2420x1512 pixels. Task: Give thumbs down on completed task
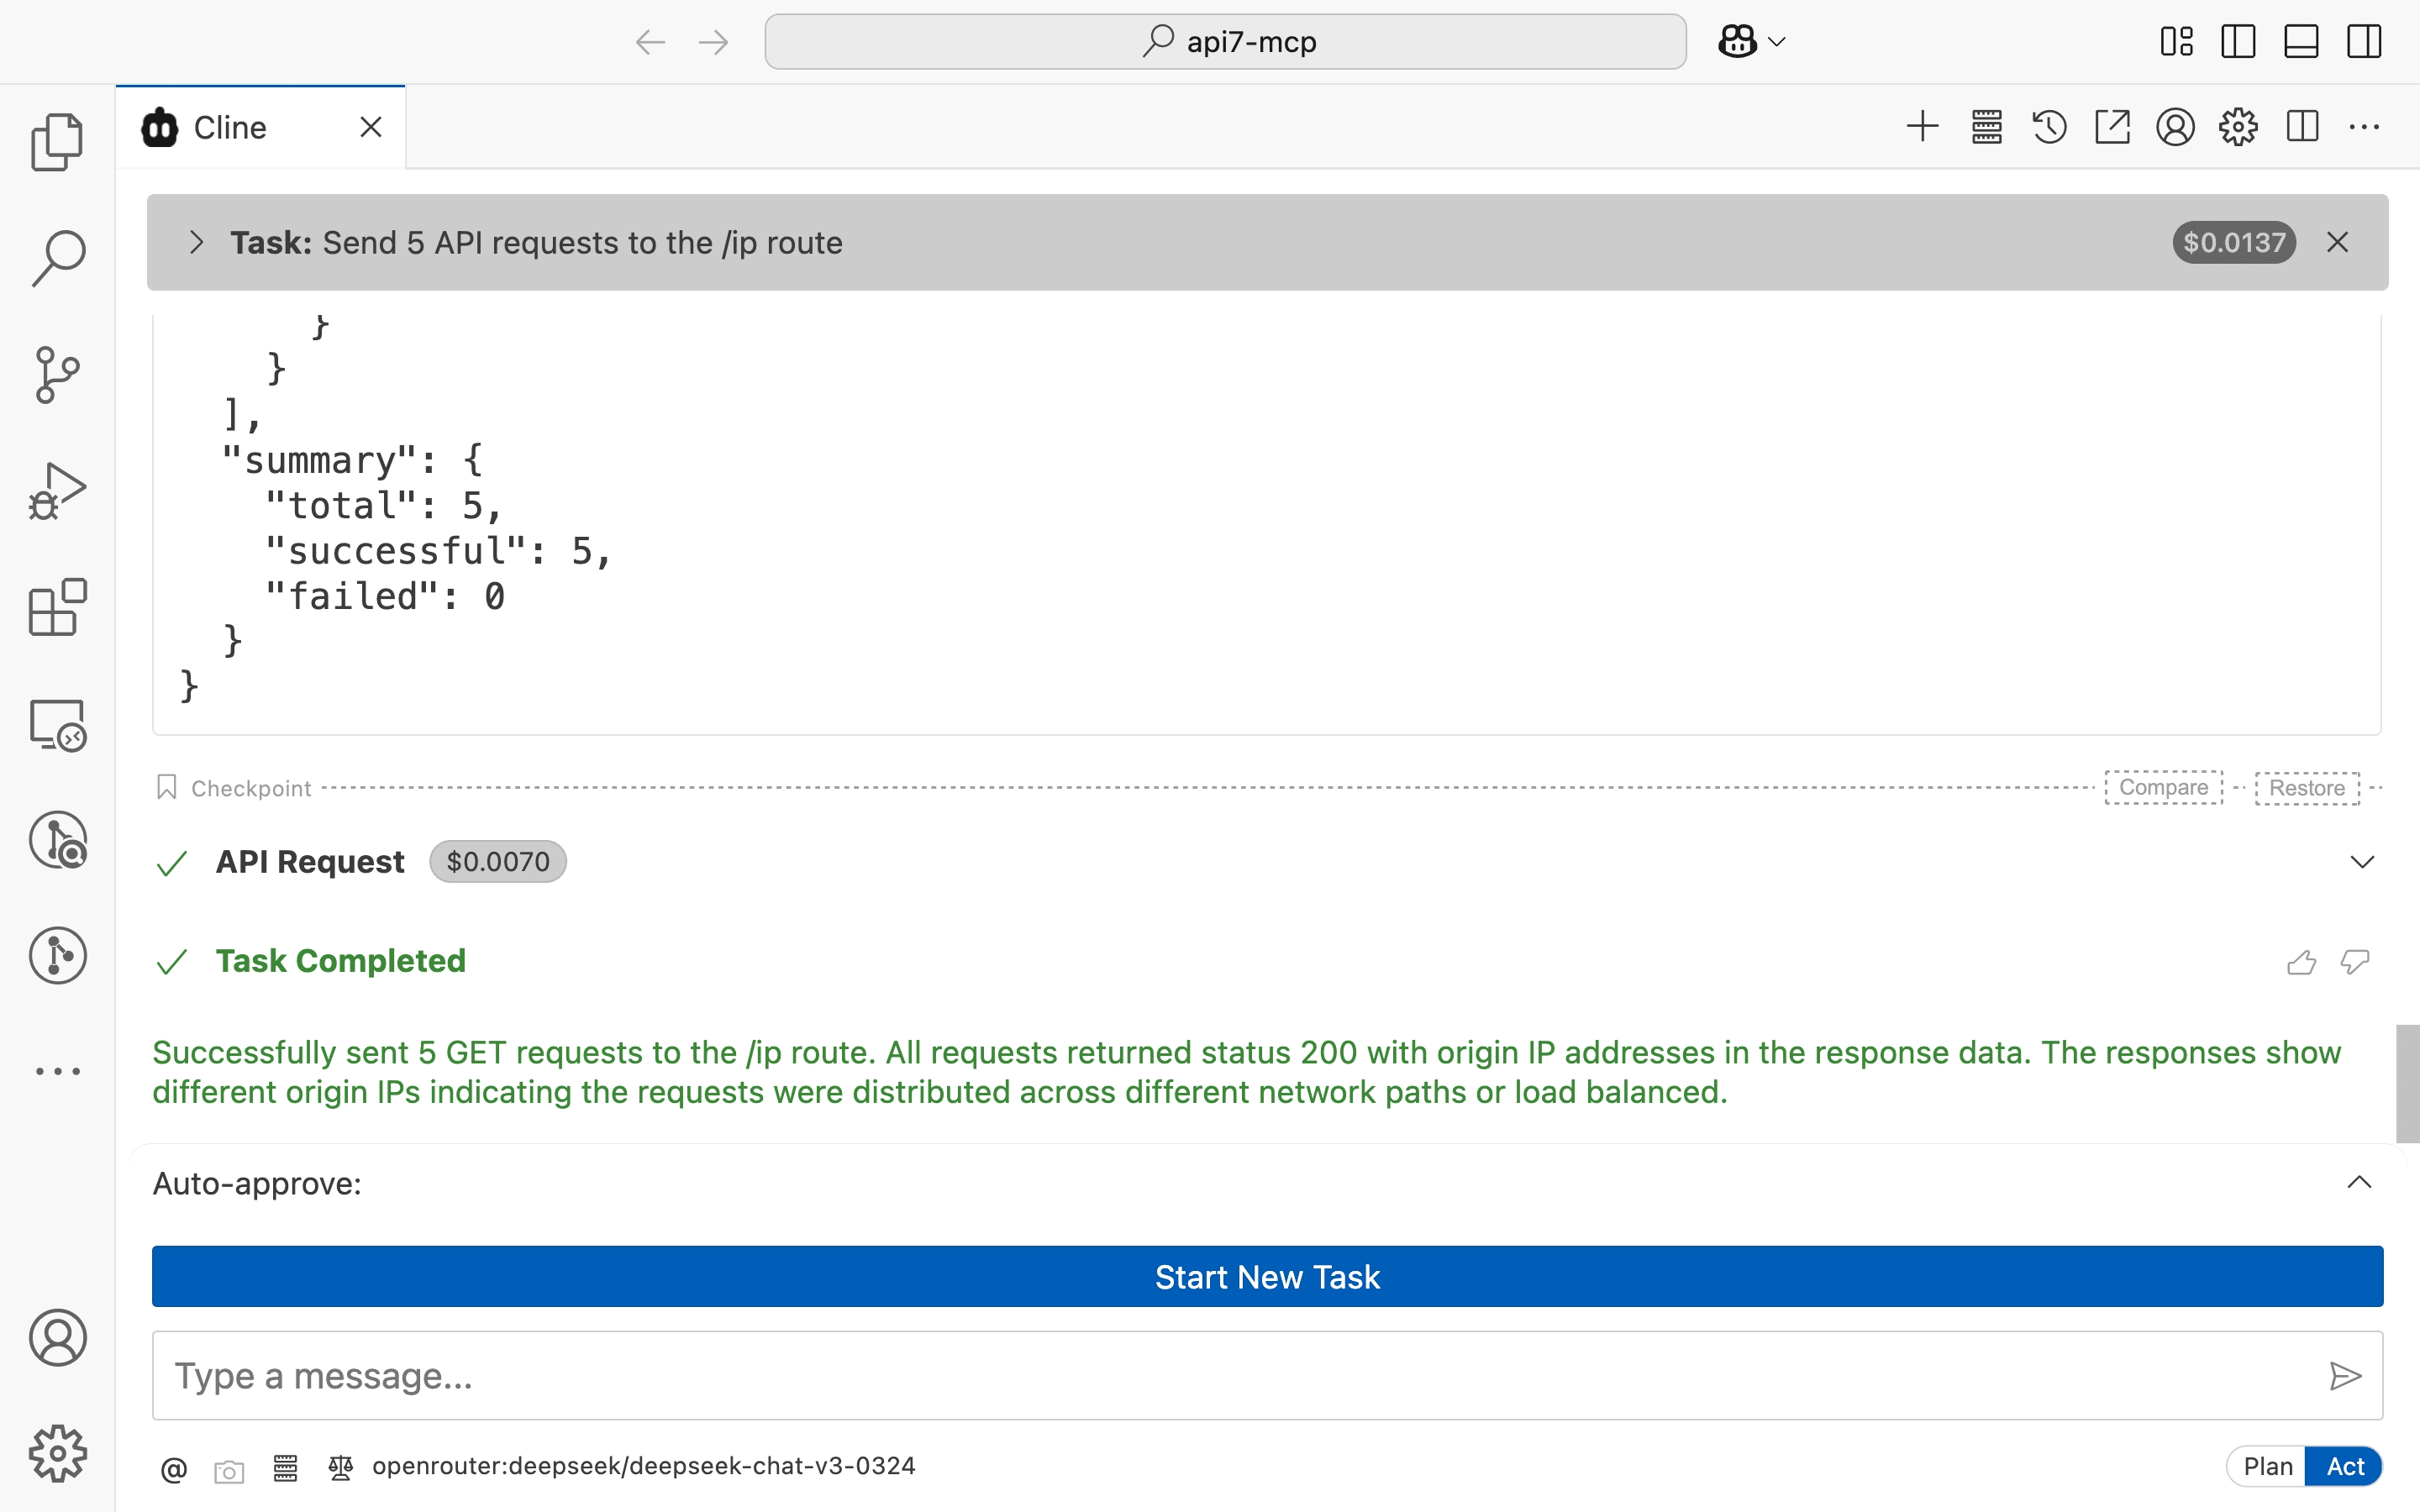pos(2355,962)
